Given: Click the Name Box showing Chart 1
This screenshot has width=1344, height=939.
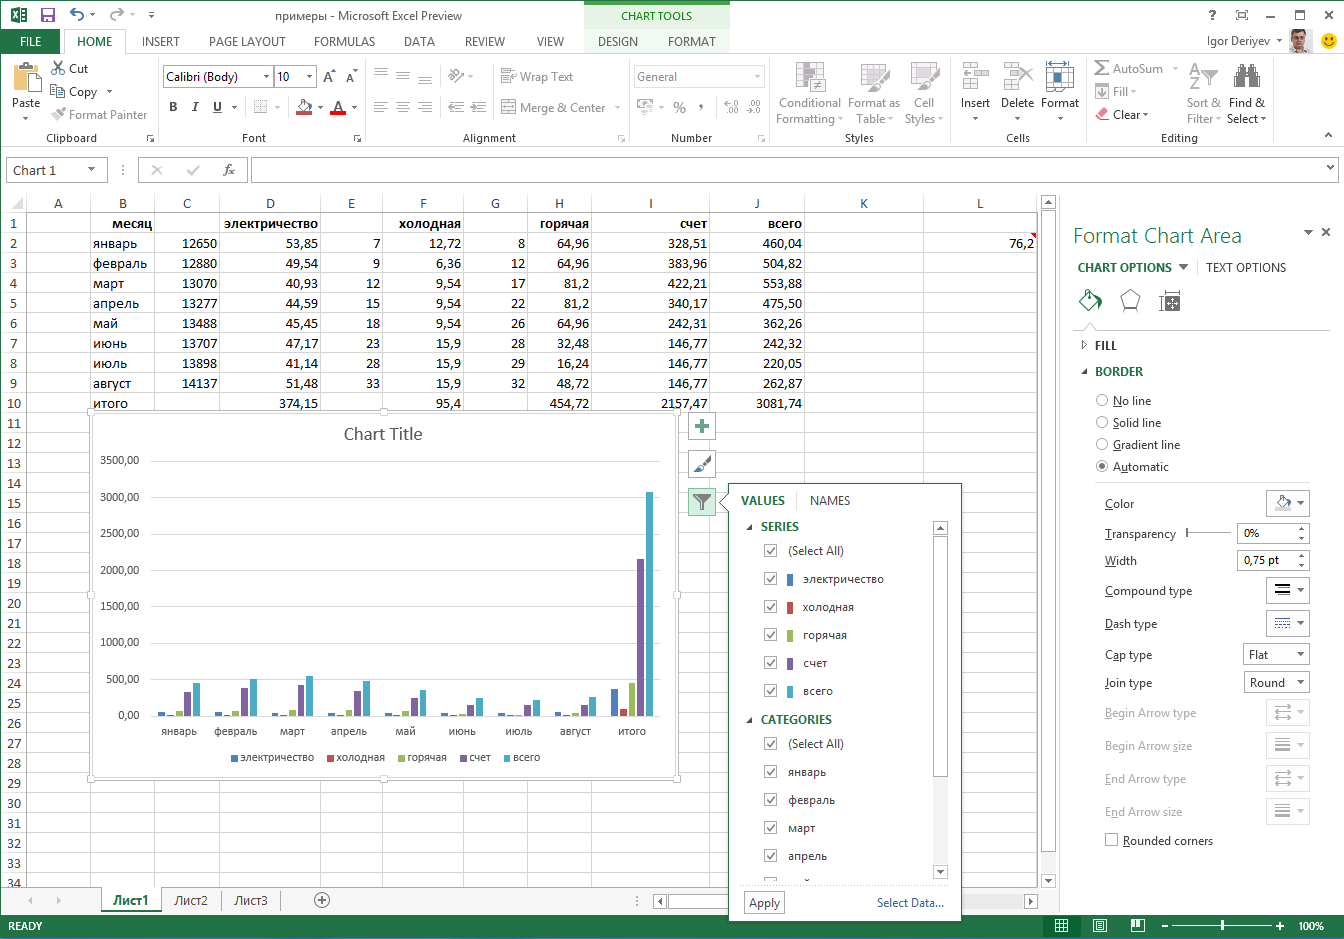Looking at the screenshot, I should coord(46,170).
